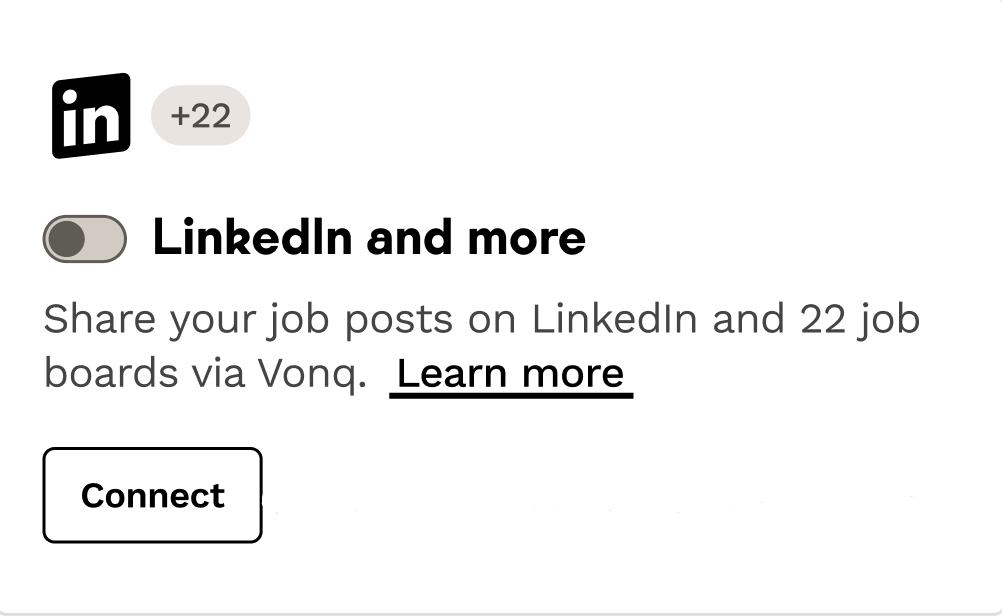Click the grey +22 counter next to LinkedIn logo
The height and width of the screenshot is (616, 1002).
[200, 116]
